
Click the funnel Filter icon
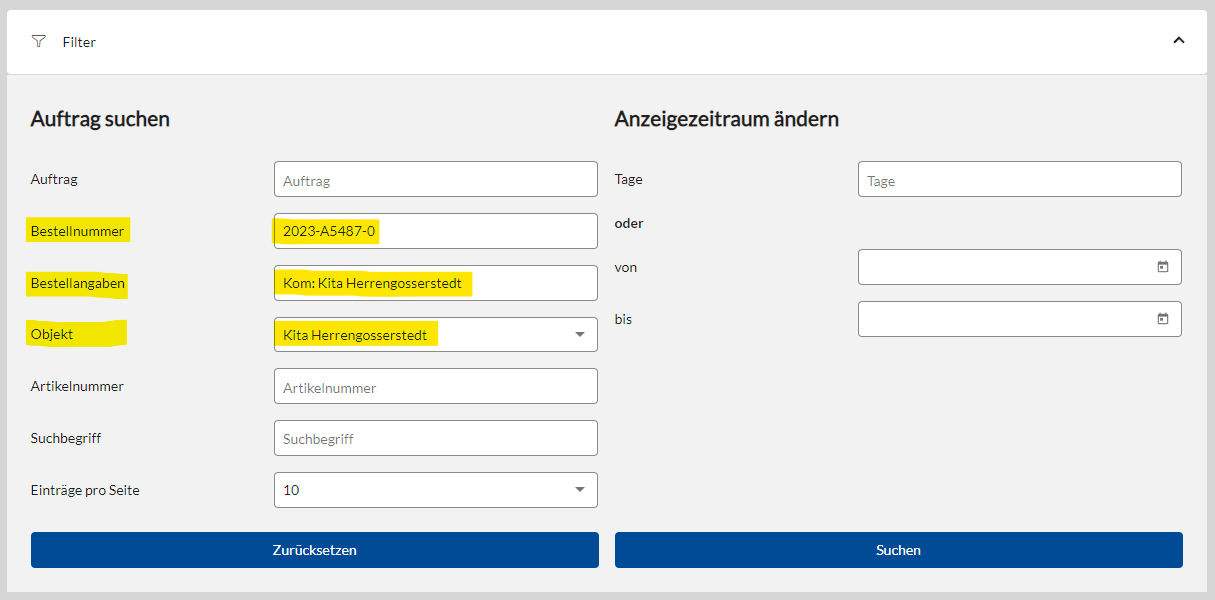(39, 41)
